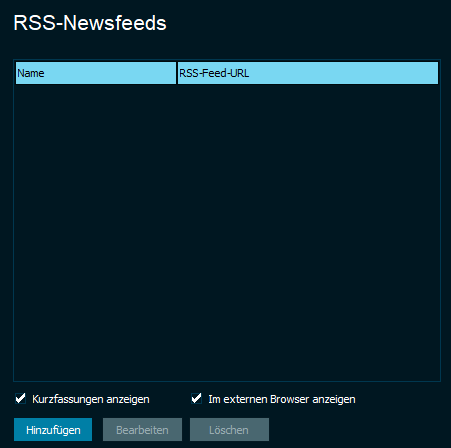Uncheck the Kurzfassungen anzeigen checkbox
The image size is (451, 448).
(21, 399)
